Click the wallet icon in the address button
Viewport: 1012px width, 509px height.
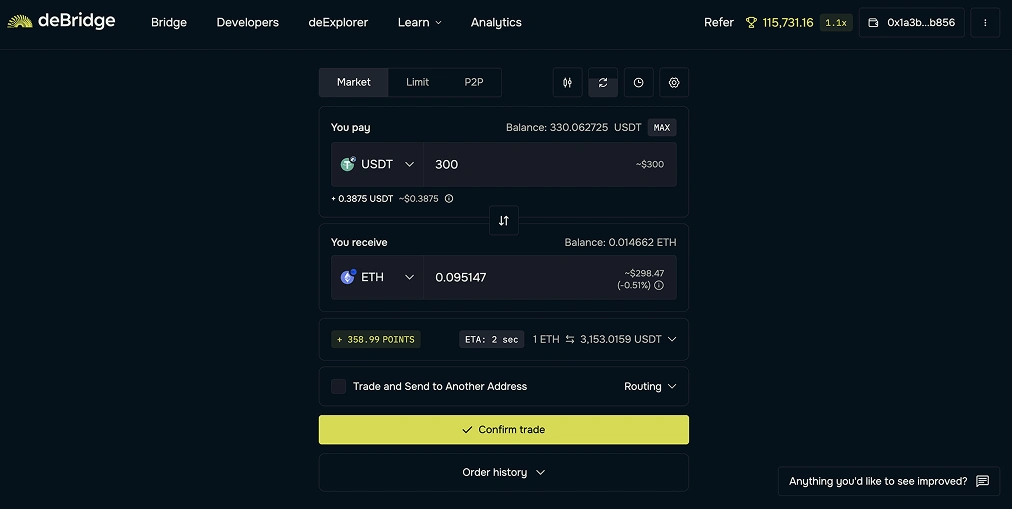coord(873,23)
